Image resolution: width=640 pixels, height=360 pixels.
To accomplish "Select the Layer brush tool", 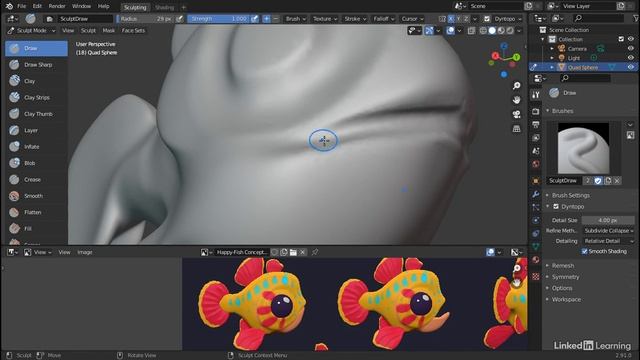I will [36, 130].
